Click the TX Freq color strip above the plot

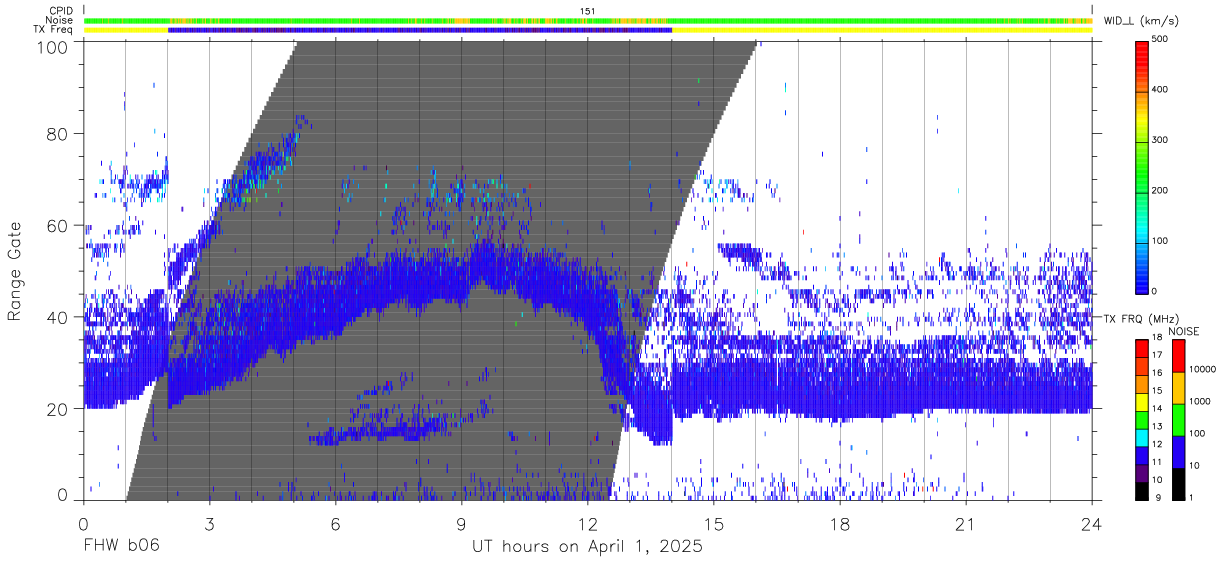pyautogui.click(x=588, y=30)
